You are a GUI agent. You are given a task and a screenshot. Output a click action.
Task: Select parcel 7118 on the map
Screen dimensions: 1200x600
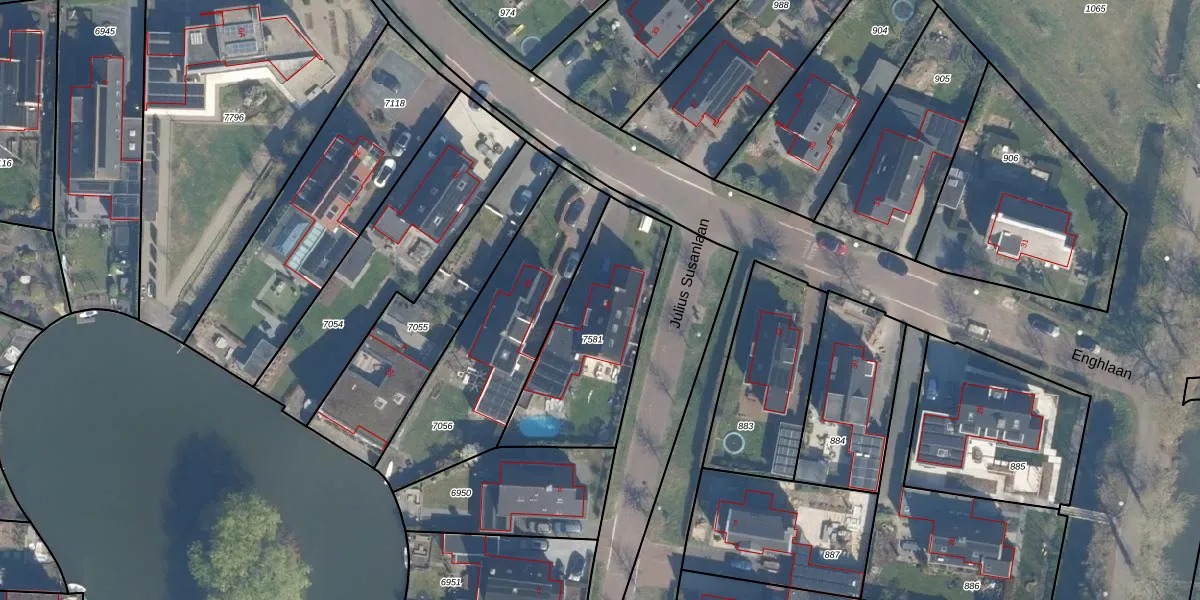[x=395, y=103]
